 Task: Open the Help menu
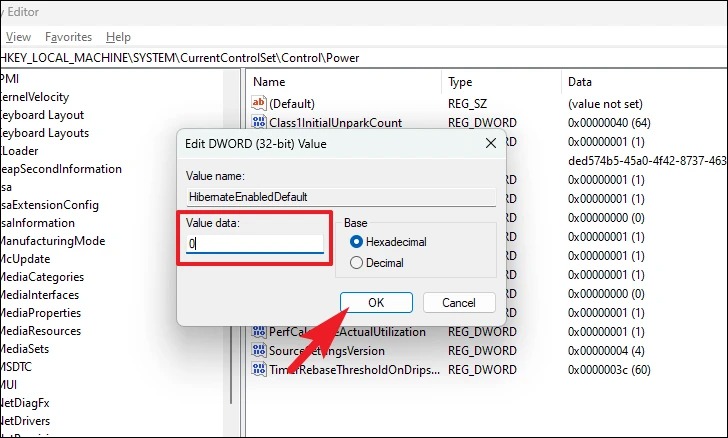[x=118, y=37]
